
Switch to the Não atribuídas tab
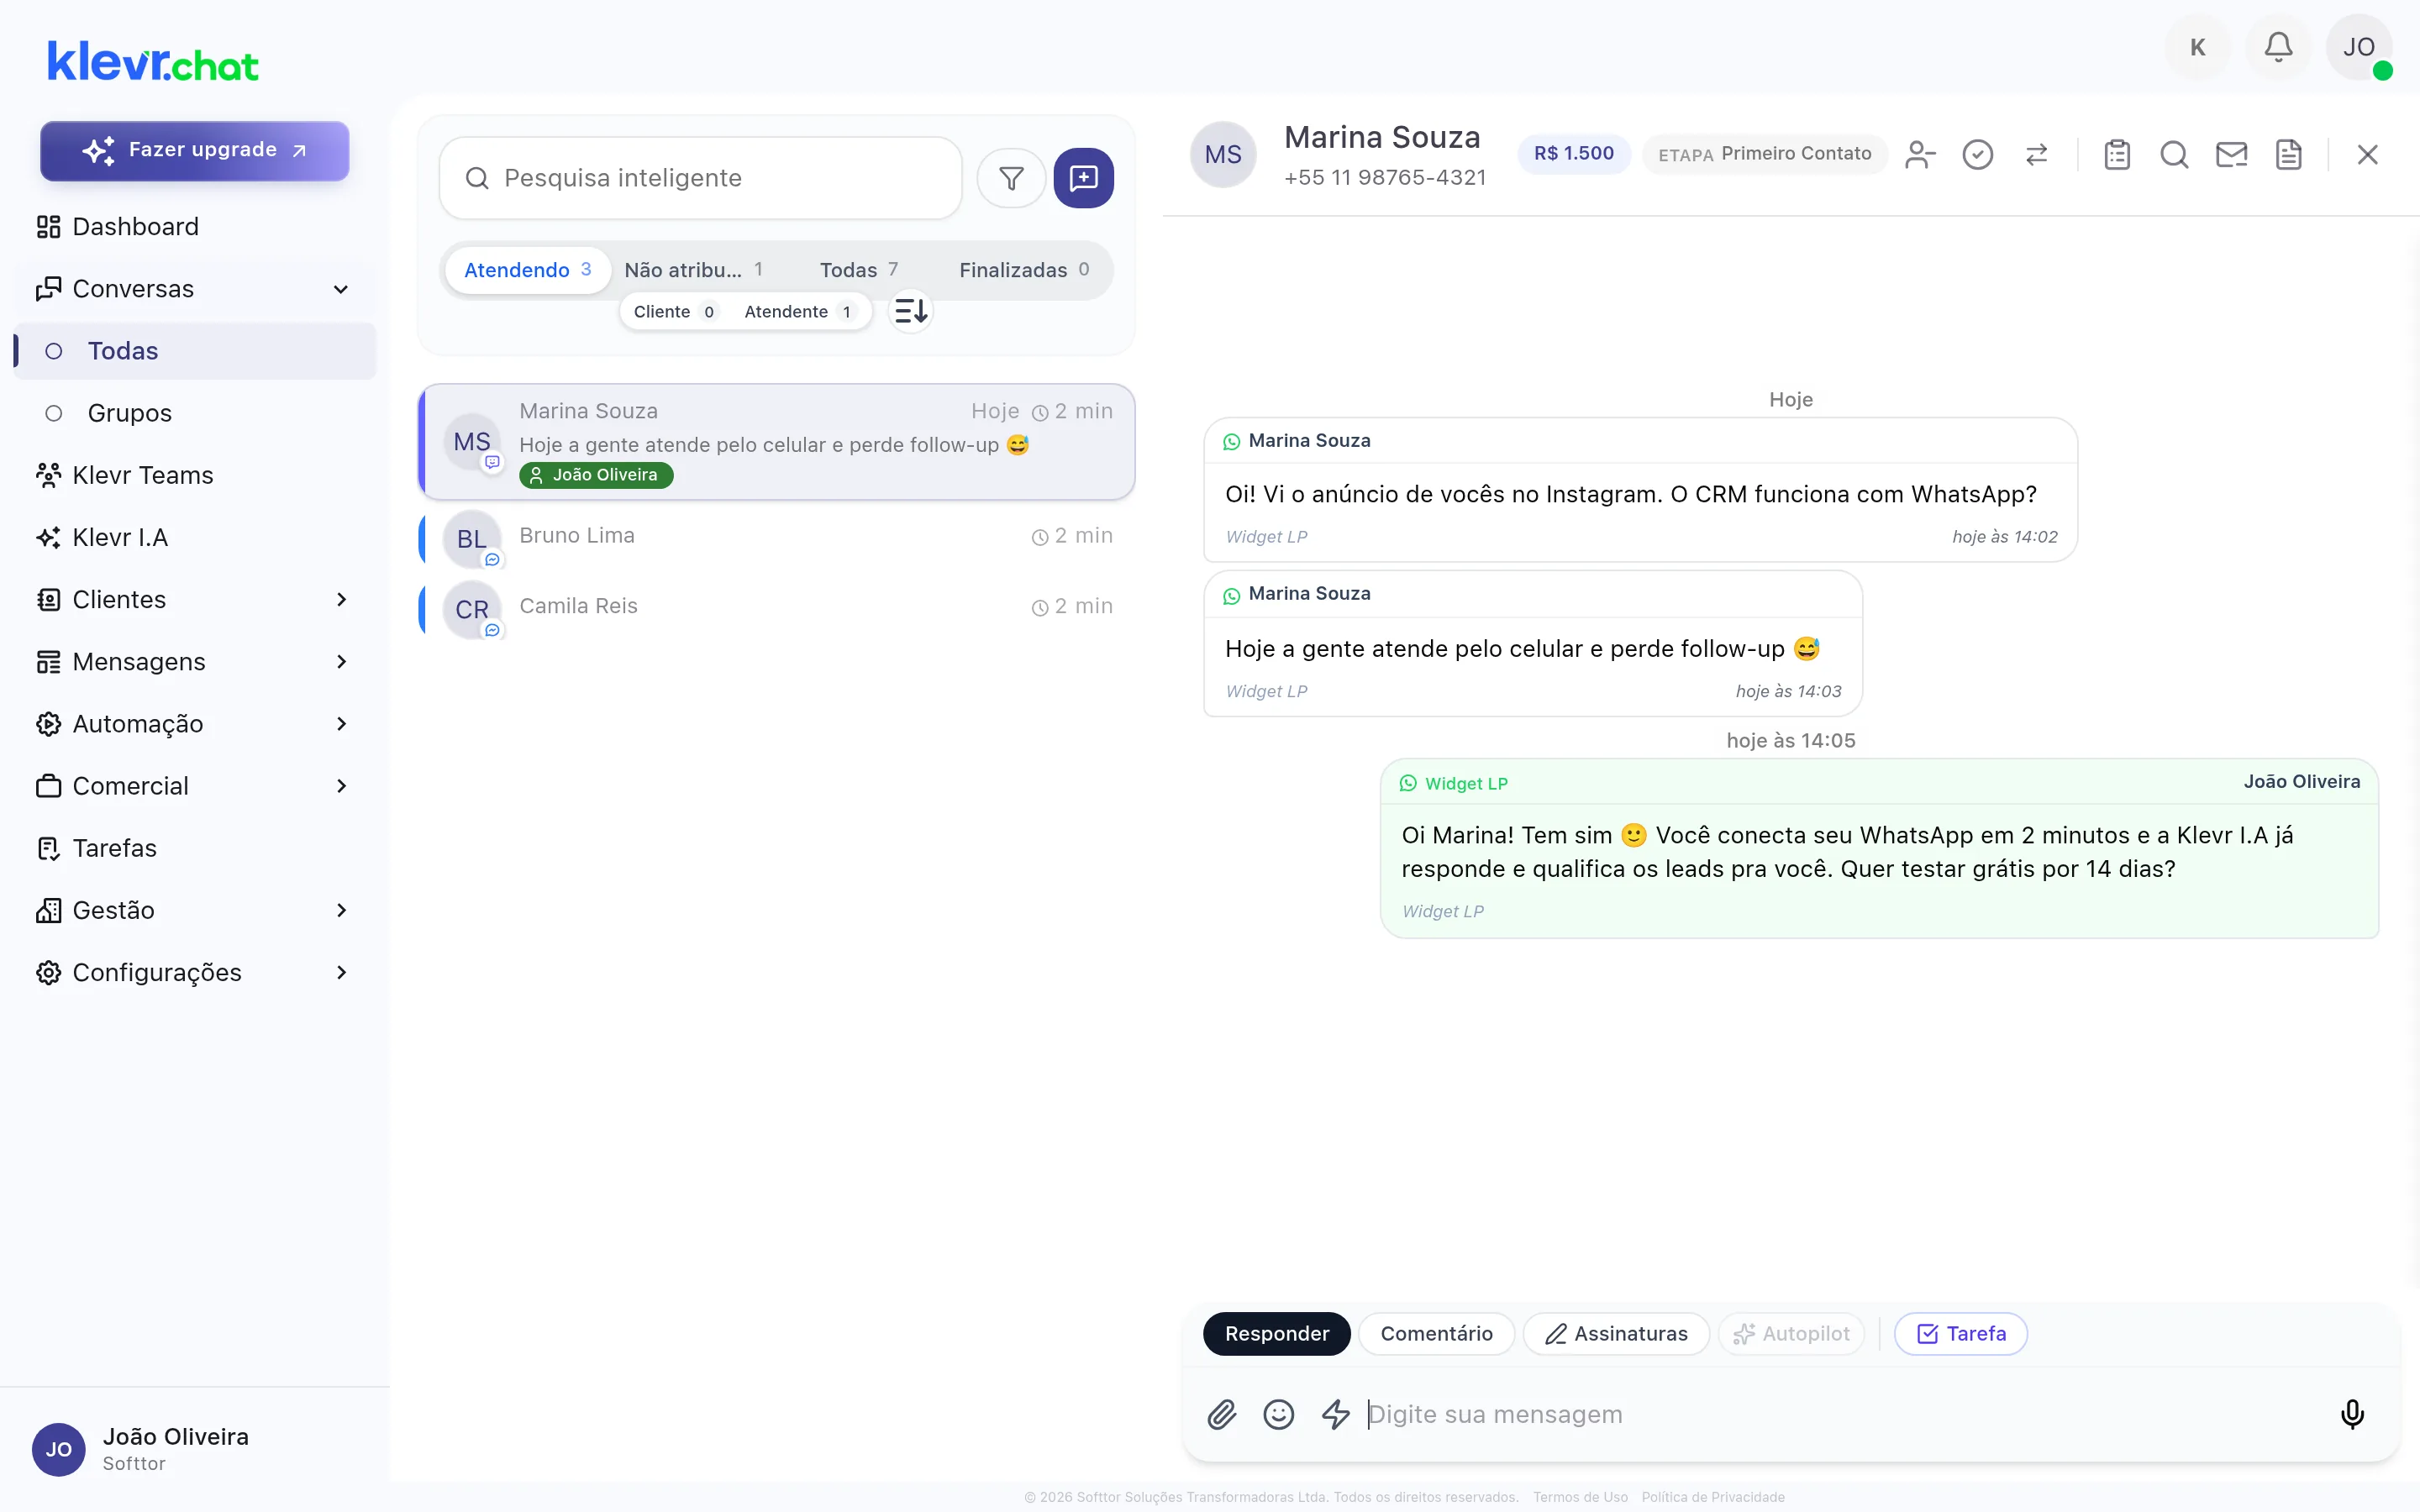click(693, 270)
